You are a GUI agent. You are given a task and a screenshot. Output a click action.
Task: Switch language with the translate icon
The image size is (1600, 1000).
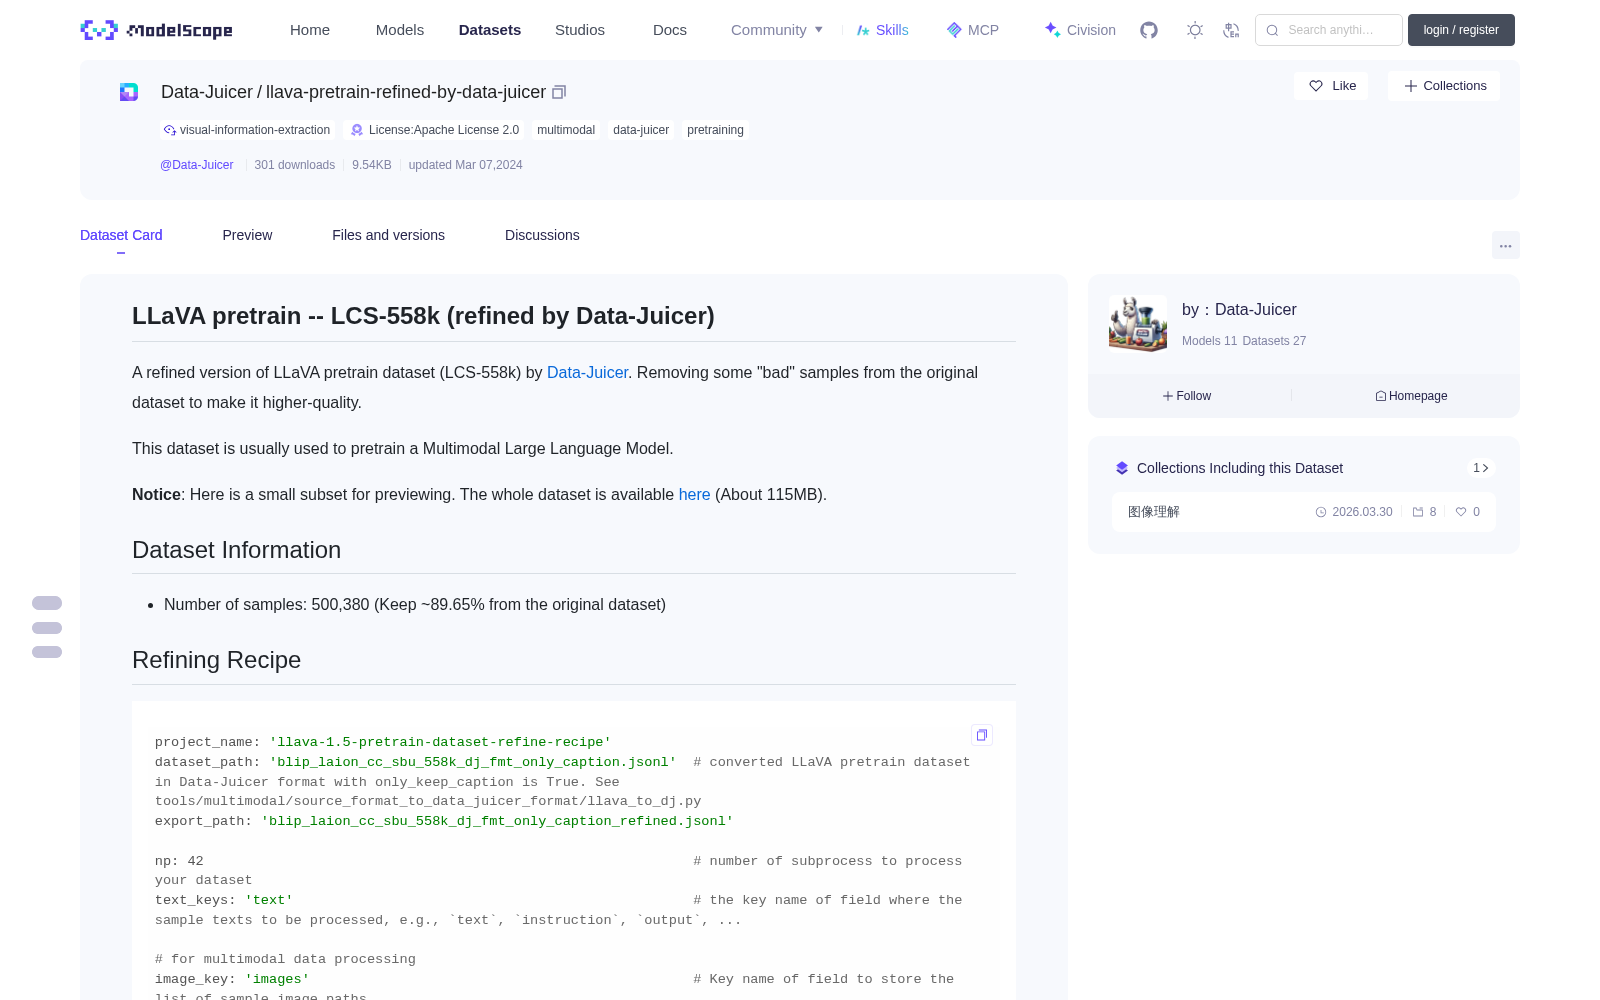[1232, 30]
